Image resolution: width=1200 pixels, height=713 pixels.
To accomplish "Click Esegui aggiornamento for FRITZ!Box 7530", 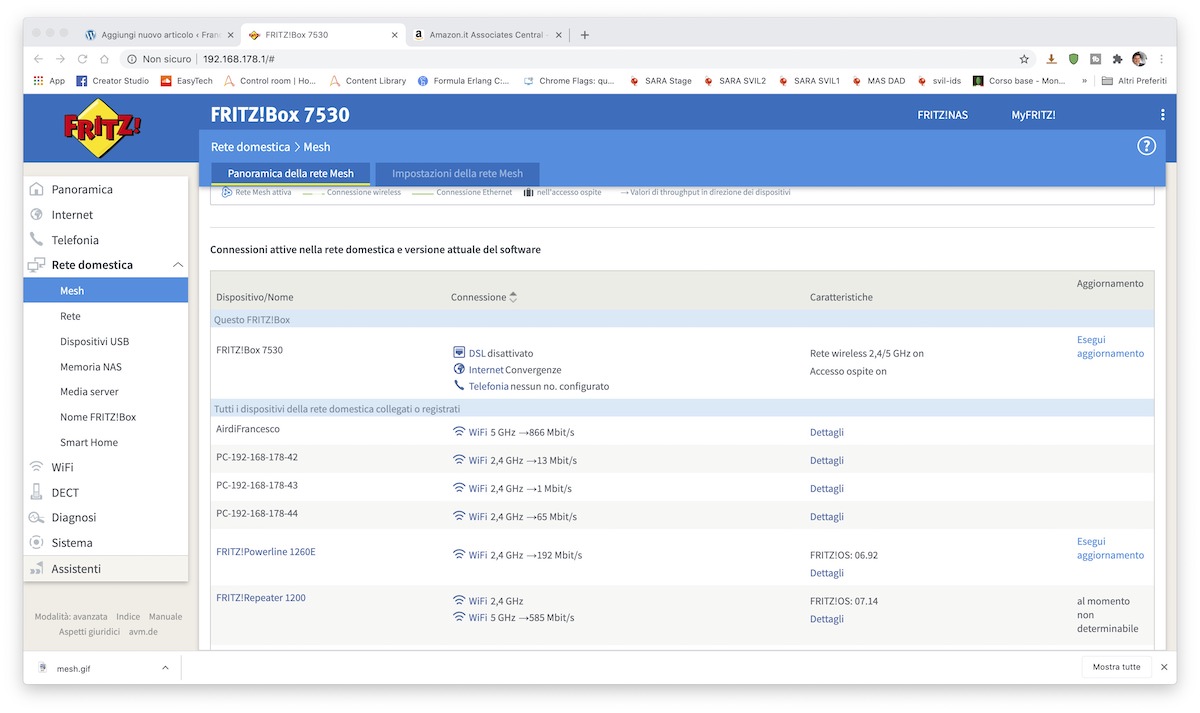I will 1110,346.
